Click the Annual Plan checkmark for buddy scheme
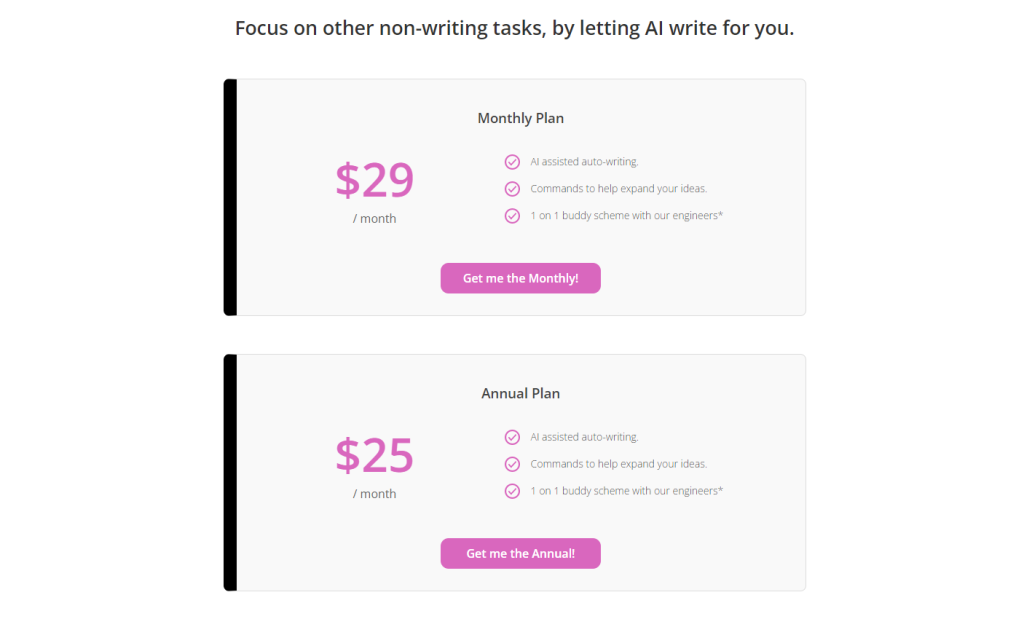The width and height of the screenshot is (1024, 619). coord(512,491)
